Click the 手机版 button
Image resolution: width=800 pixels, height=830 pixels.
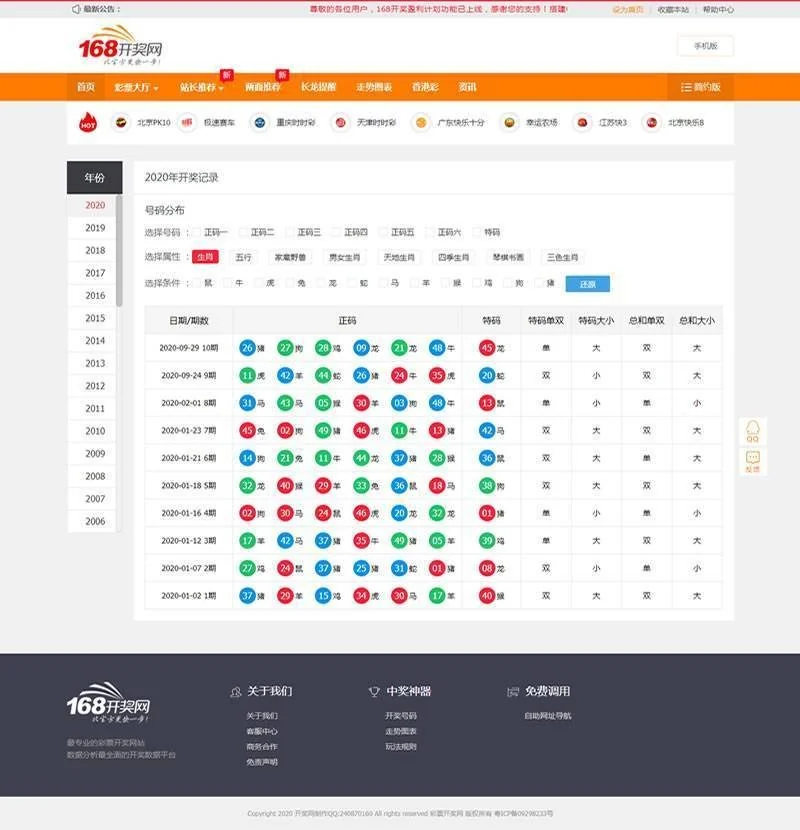pyautogui.click(x=705, y=46)
